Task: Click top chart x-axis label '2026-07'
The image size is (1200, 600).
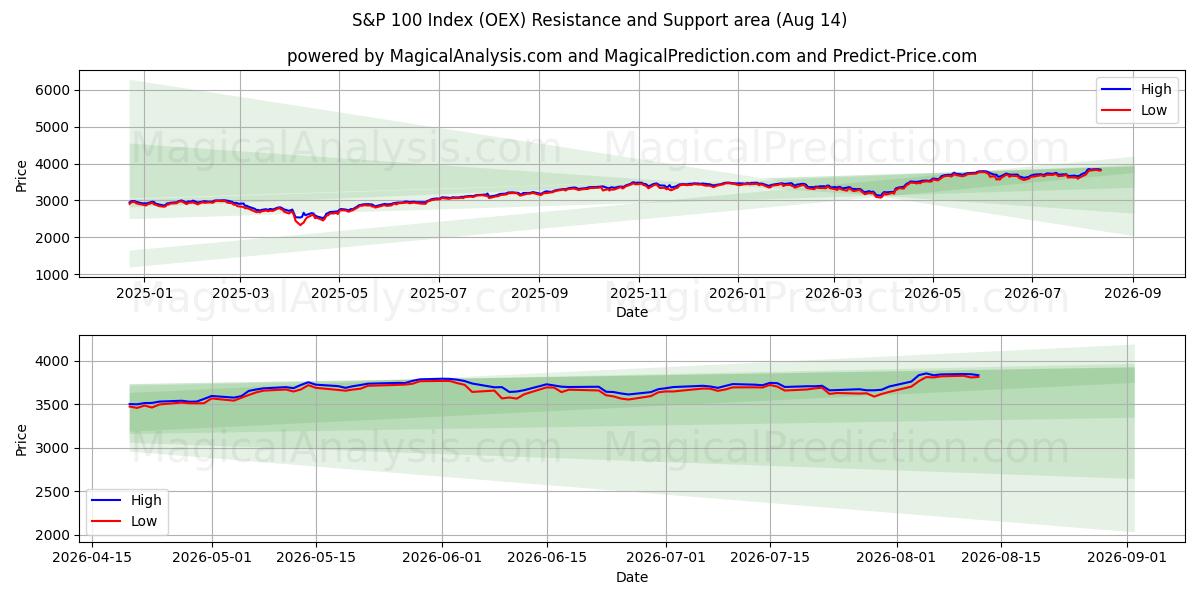Action: click(1031, 293)
